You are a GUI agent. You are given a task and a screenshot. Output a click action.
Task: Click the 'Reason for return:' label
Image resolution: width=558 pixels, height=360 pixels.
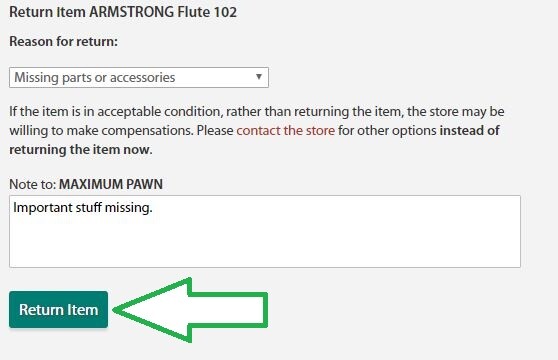pos(63,42)
